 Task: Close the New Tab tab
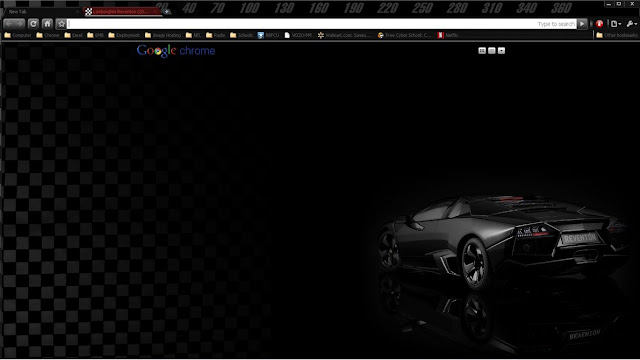click(x=78, y=12)
